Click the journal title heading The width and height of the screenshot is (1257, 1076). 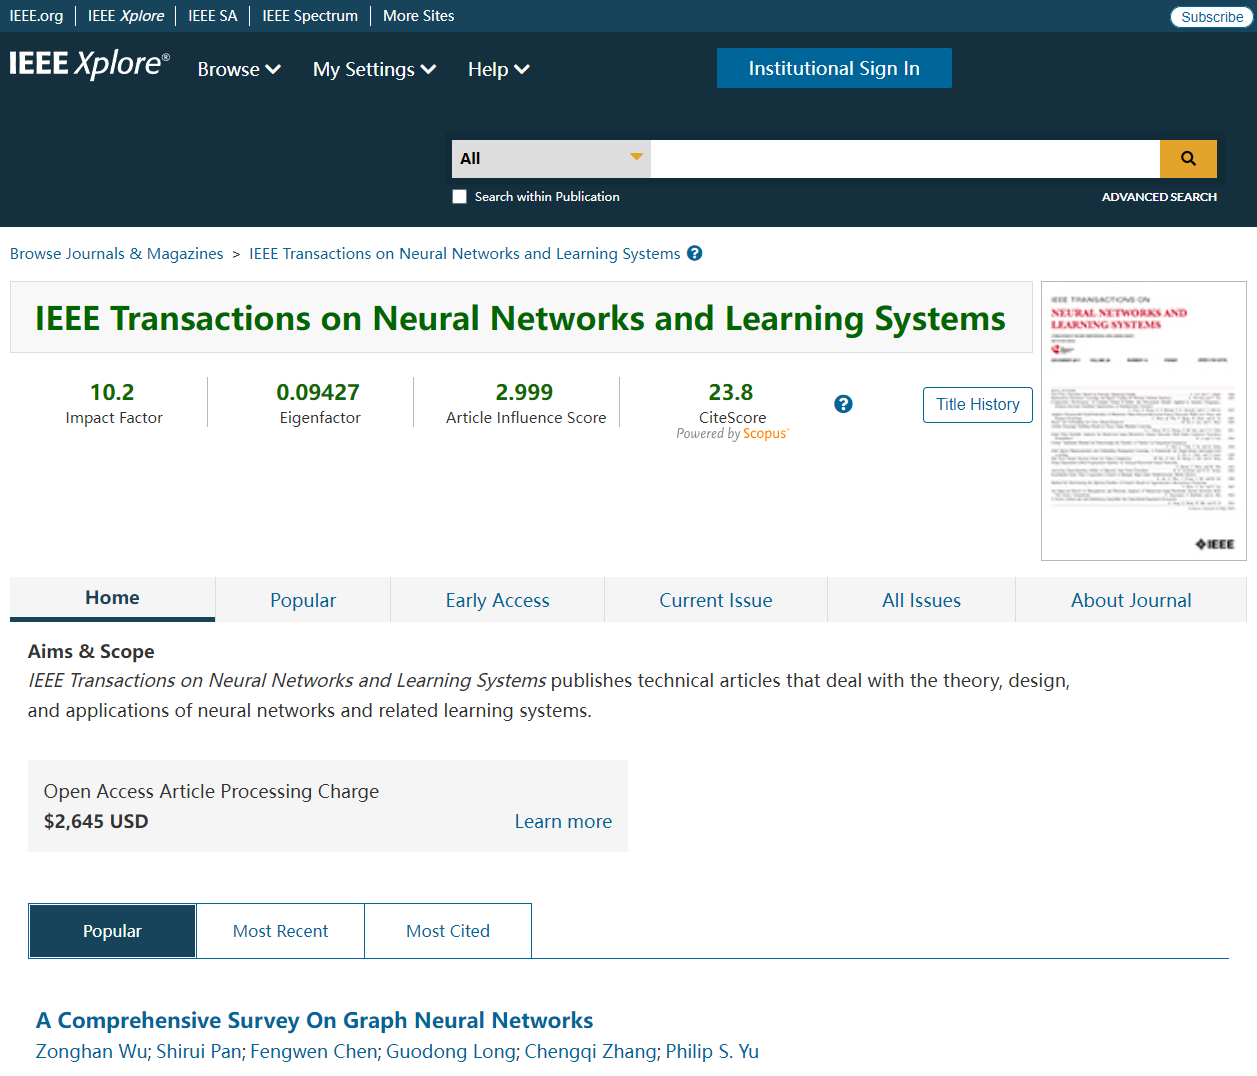coord(520,318)
